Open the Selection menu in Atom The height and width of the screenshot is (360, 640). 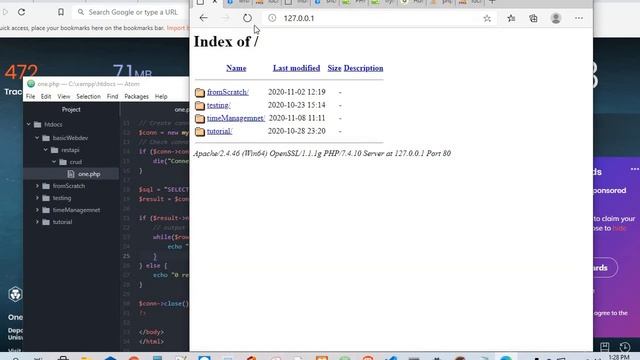click(88, 96)
